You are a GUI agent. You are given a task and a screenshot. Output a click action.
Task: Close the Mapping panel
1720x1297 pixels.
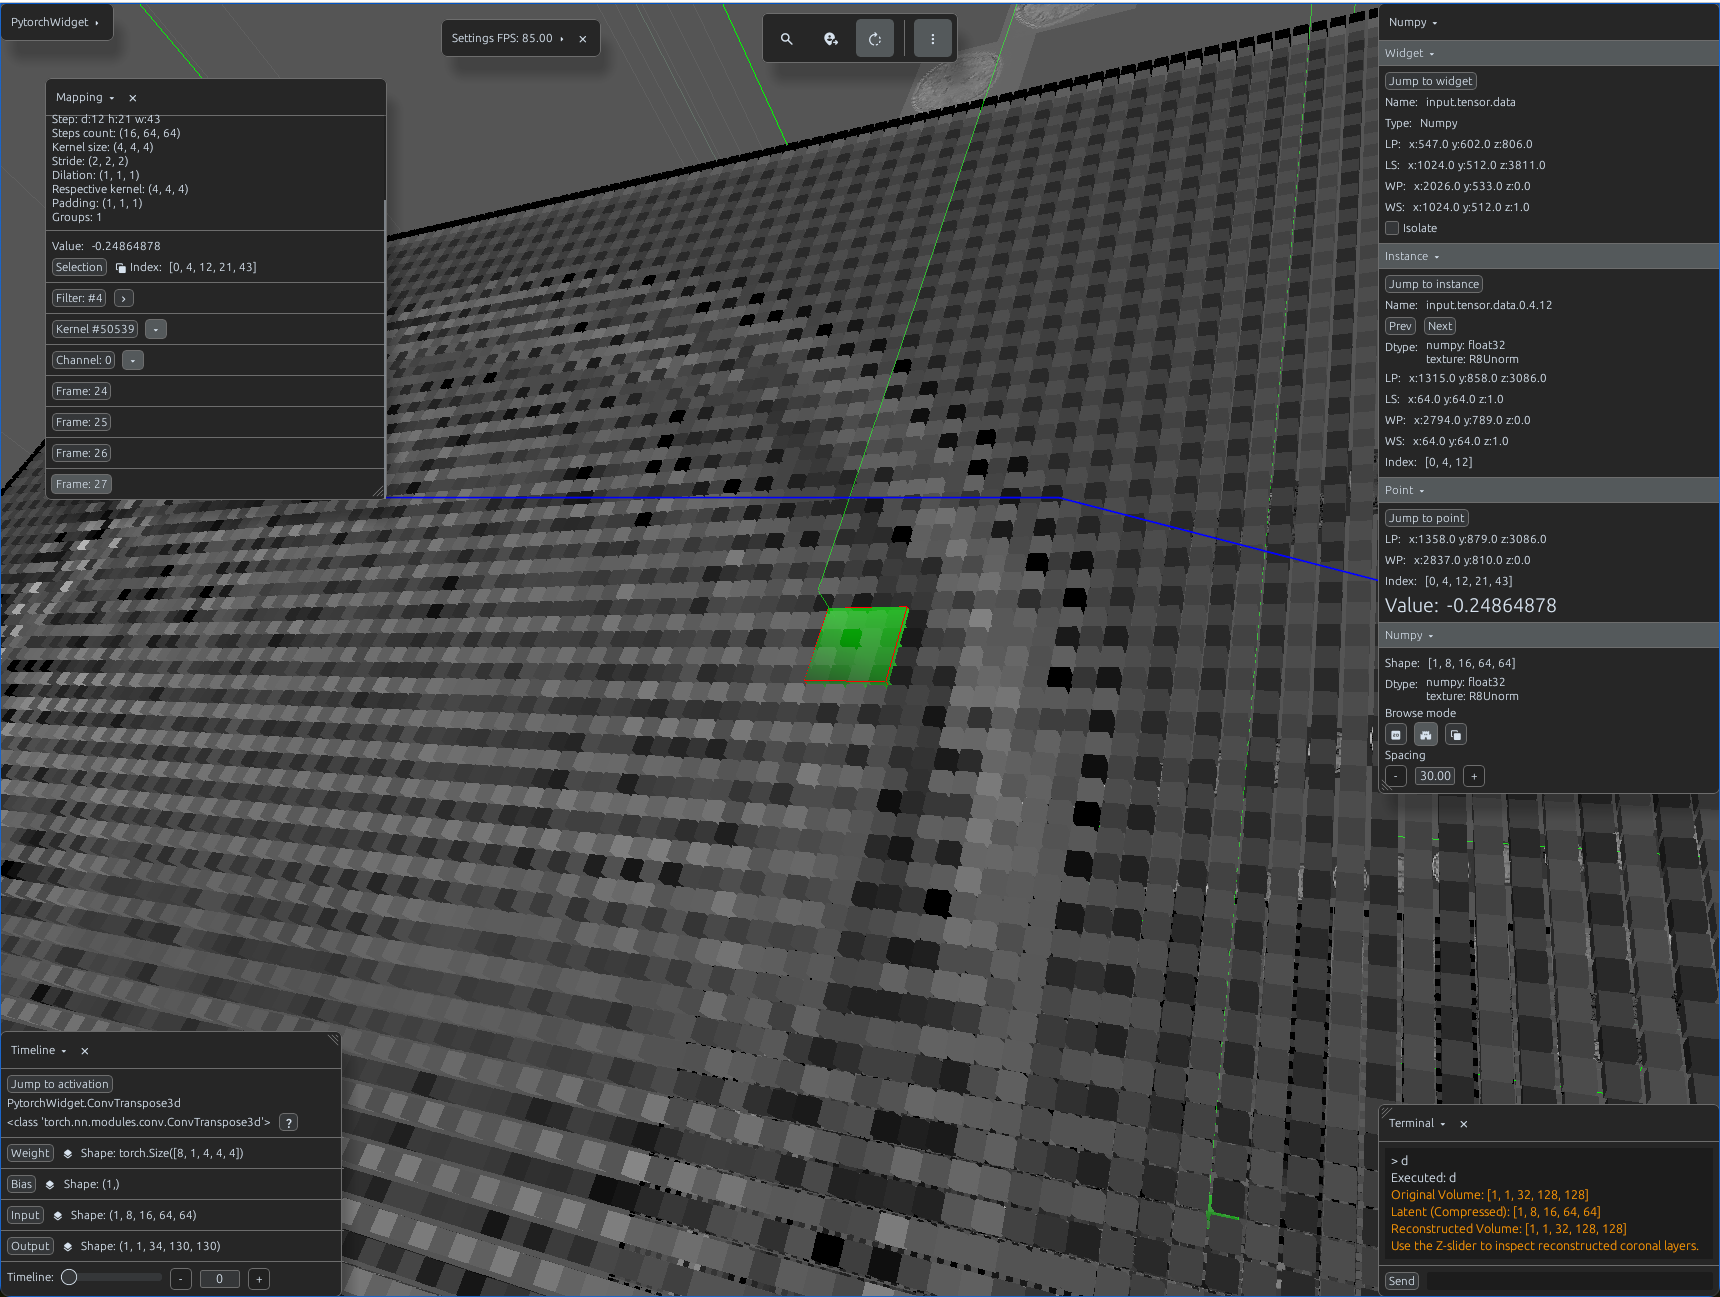(133, 98)
